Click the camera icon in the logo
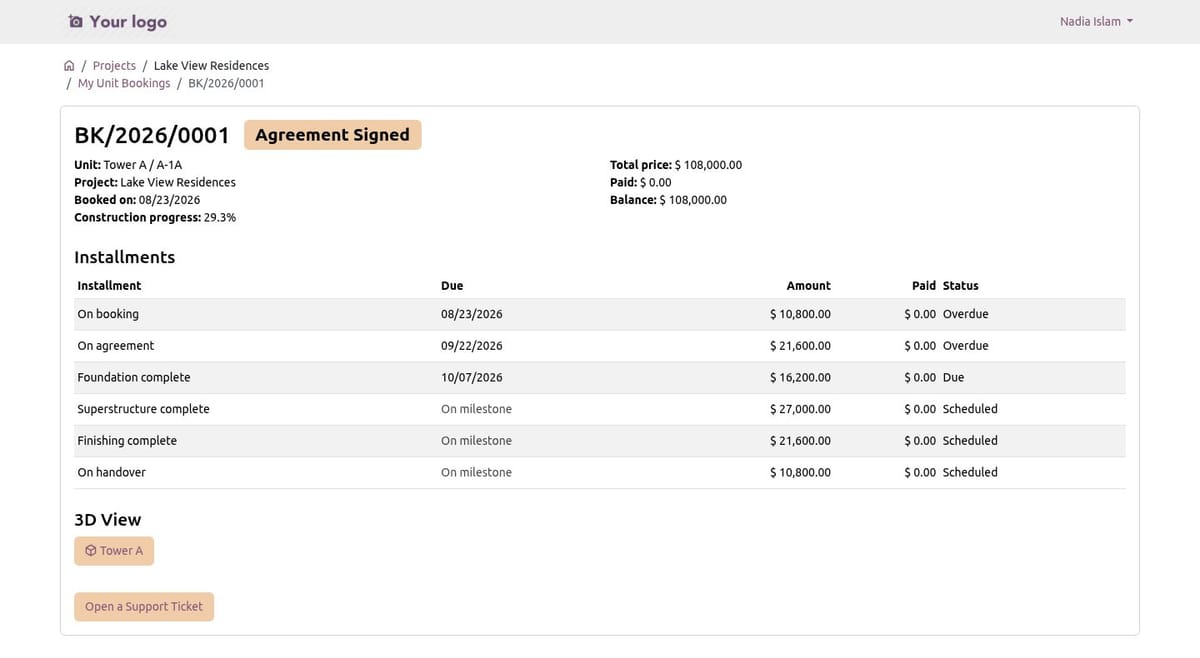The height and width of the screenshot is (658, 1200). [75, 21]
